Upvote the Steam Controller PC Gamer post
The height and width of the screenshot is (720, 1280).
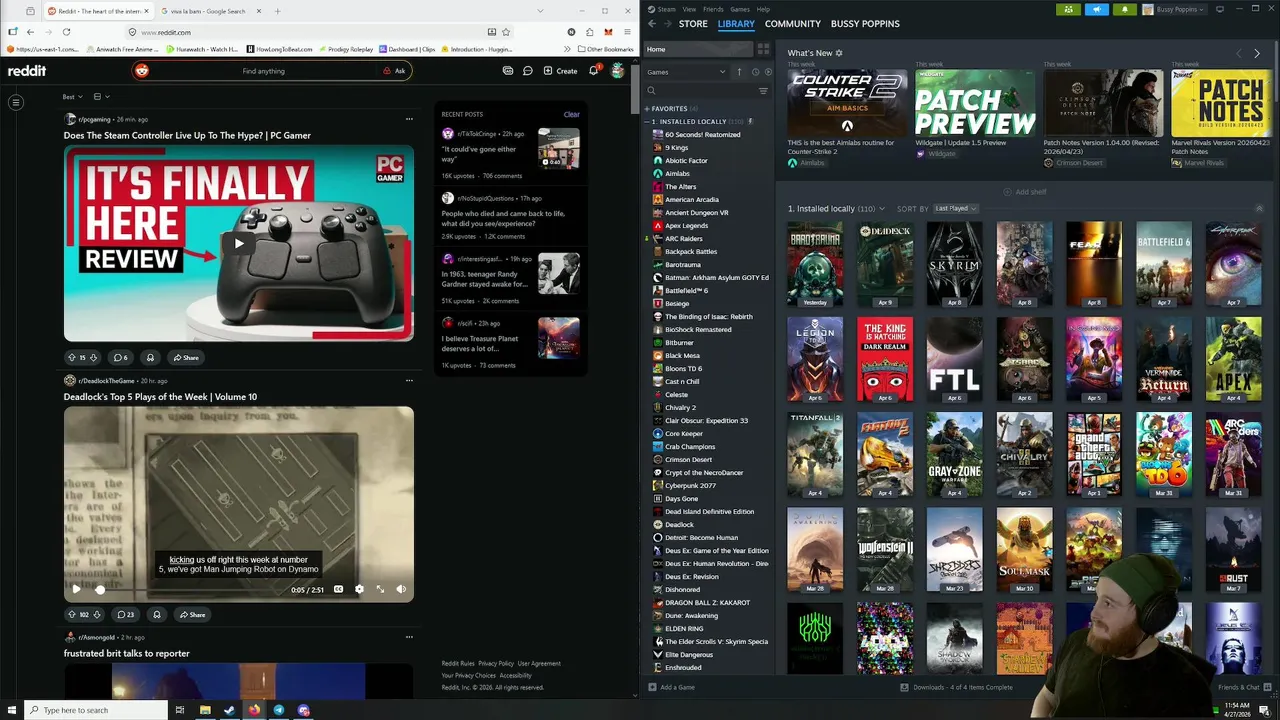point(71,357)
